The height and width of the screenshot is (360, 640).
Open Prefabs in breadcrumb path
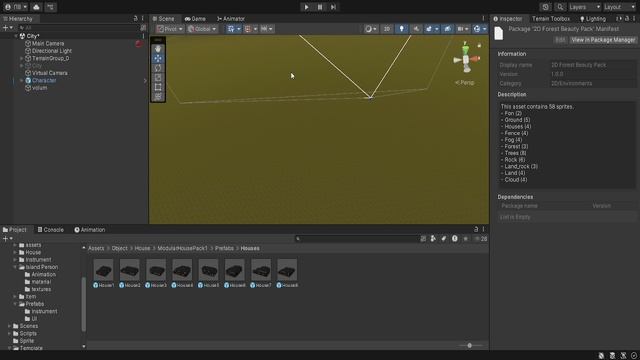click(x=224, y=248)
